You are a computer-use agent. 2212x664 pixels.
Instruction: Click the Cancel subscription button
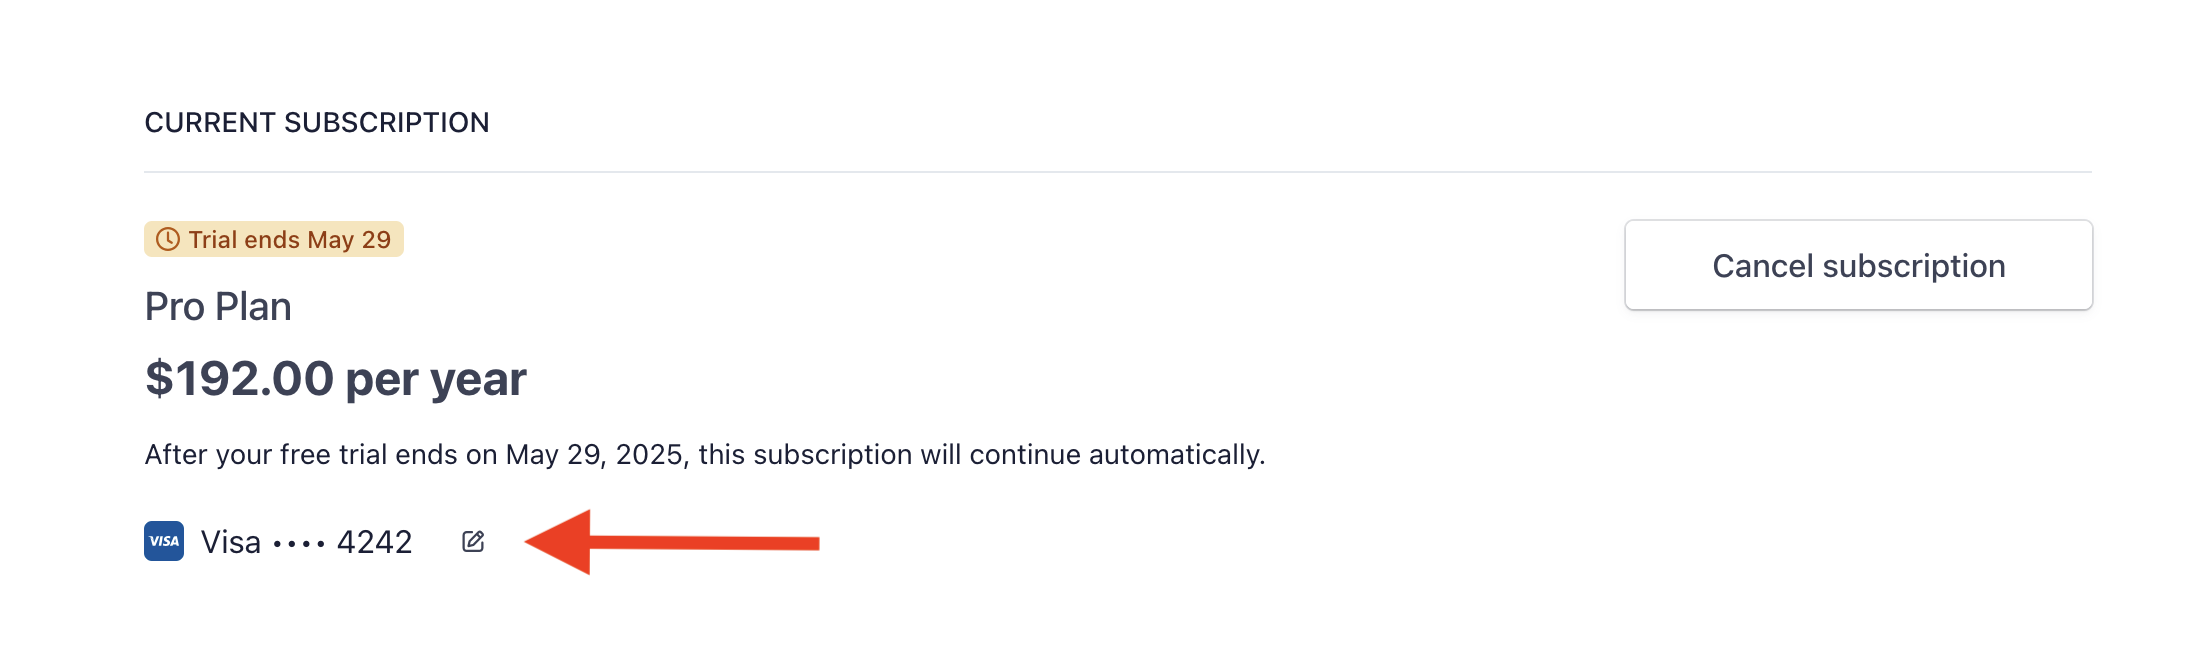tap(1858, 265)
